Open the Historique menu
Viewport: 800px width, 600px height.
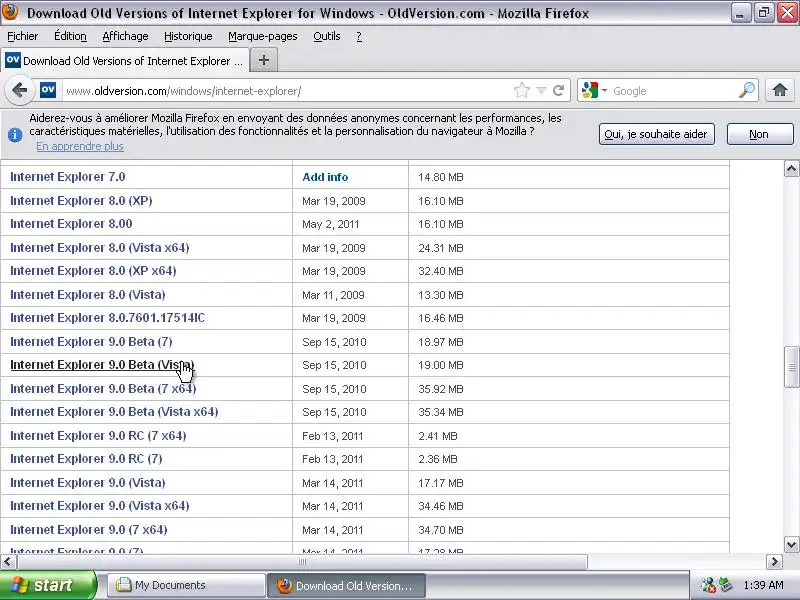click(188, 36)
